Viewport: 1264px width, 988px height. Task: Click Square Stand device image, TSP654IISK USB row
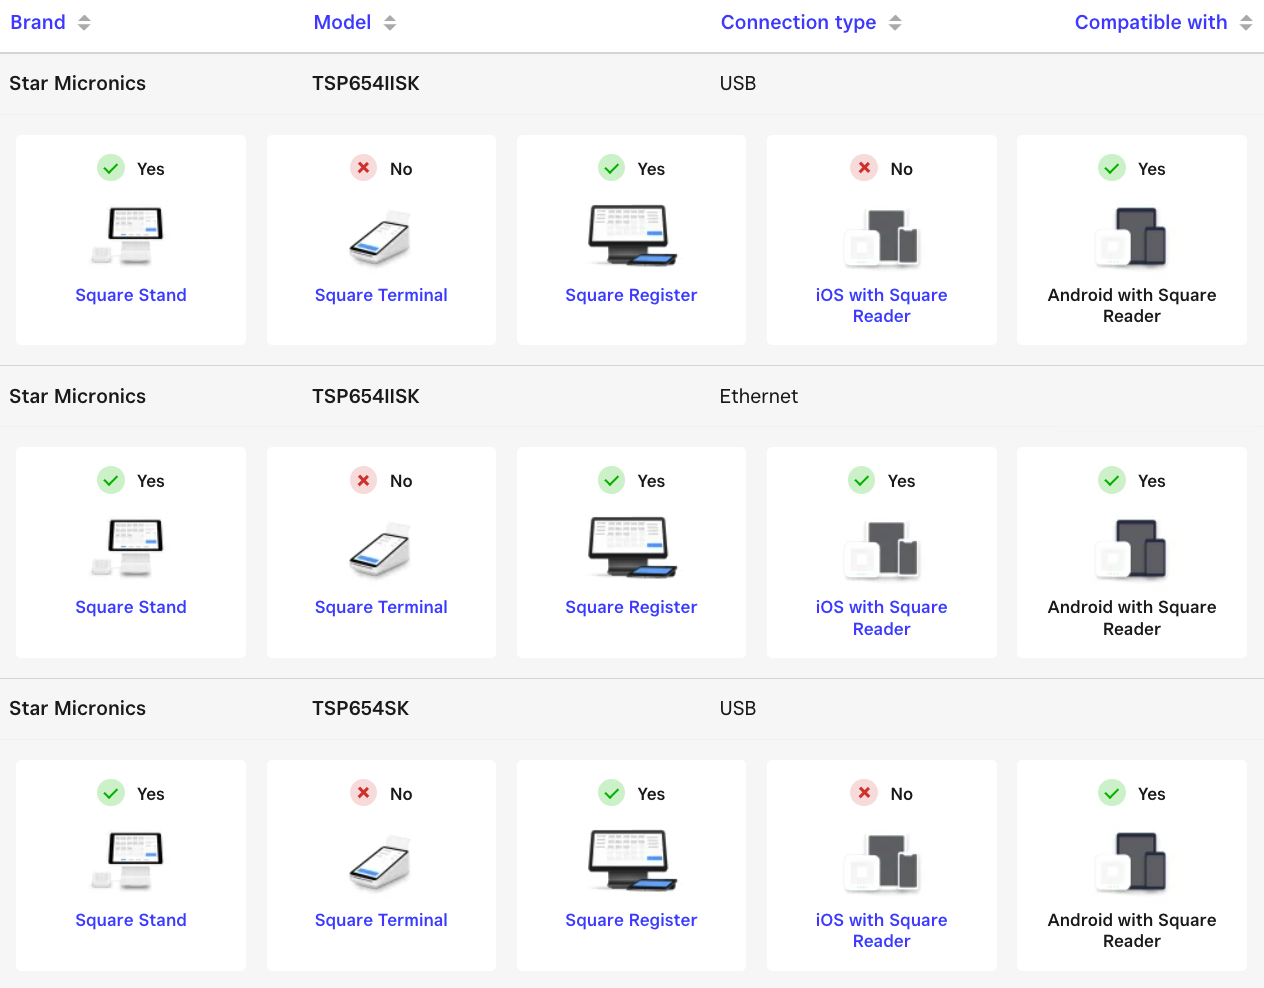tap(127, 236)
